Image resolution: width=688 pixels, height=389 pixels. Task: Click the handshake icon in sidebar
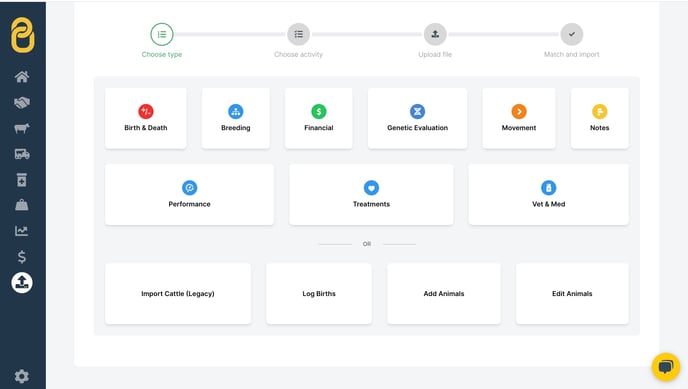(x=22, y=103)
